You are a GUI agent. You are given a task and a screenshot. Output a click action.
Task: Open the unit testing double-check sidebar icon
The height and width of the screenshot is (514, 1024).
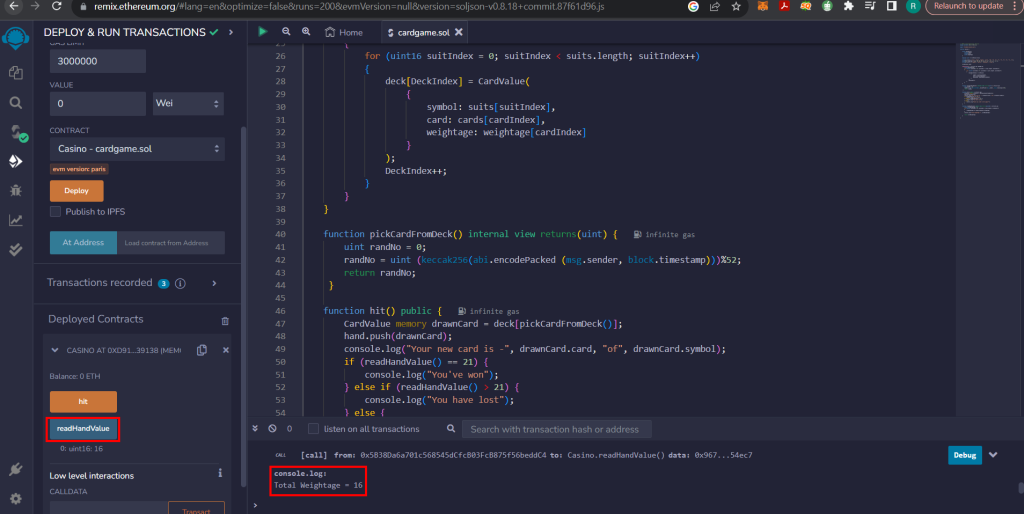pyautogui.click(x=16, y=249)
